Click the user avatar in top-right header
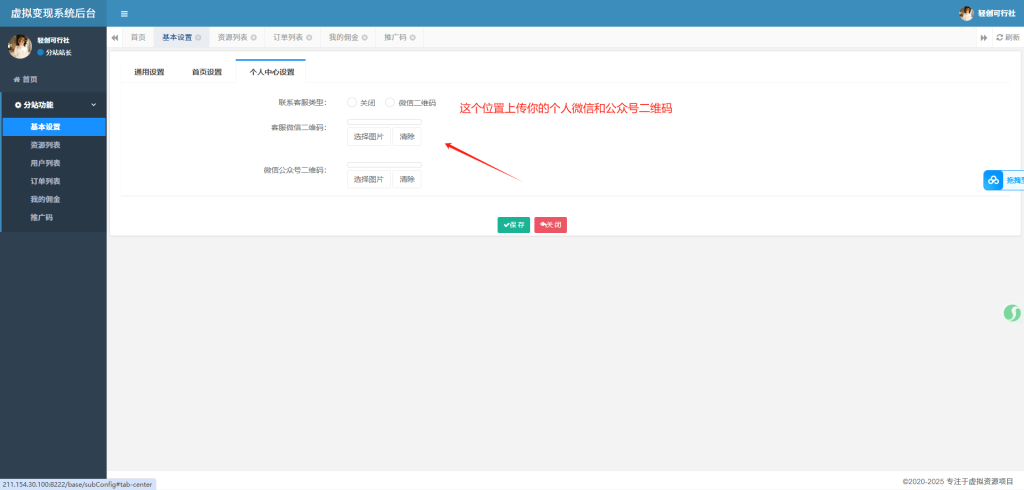This screenshot has height=490, width=1024. click(x=966, y=14)
